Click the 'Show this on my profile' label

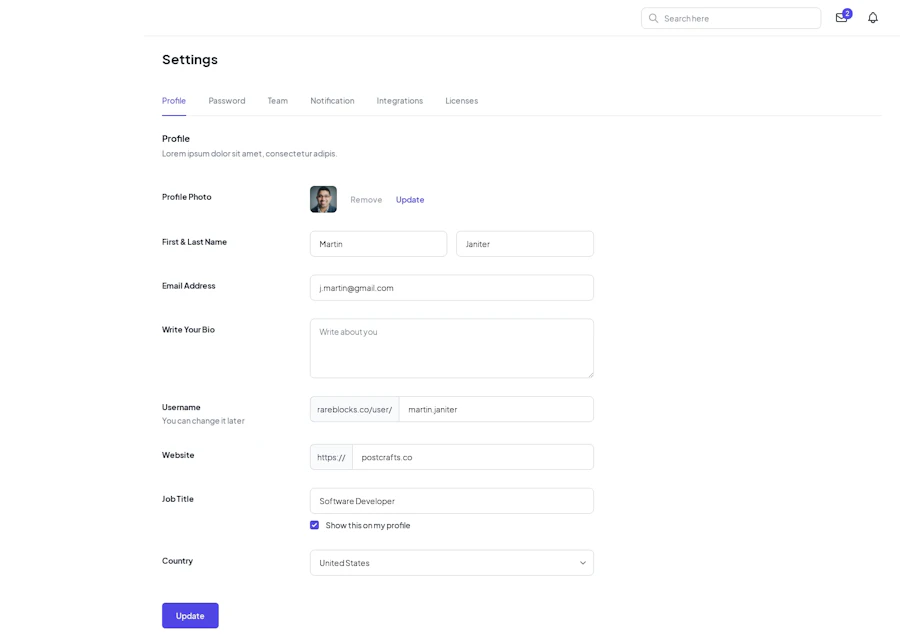click(x=368, y=525)
